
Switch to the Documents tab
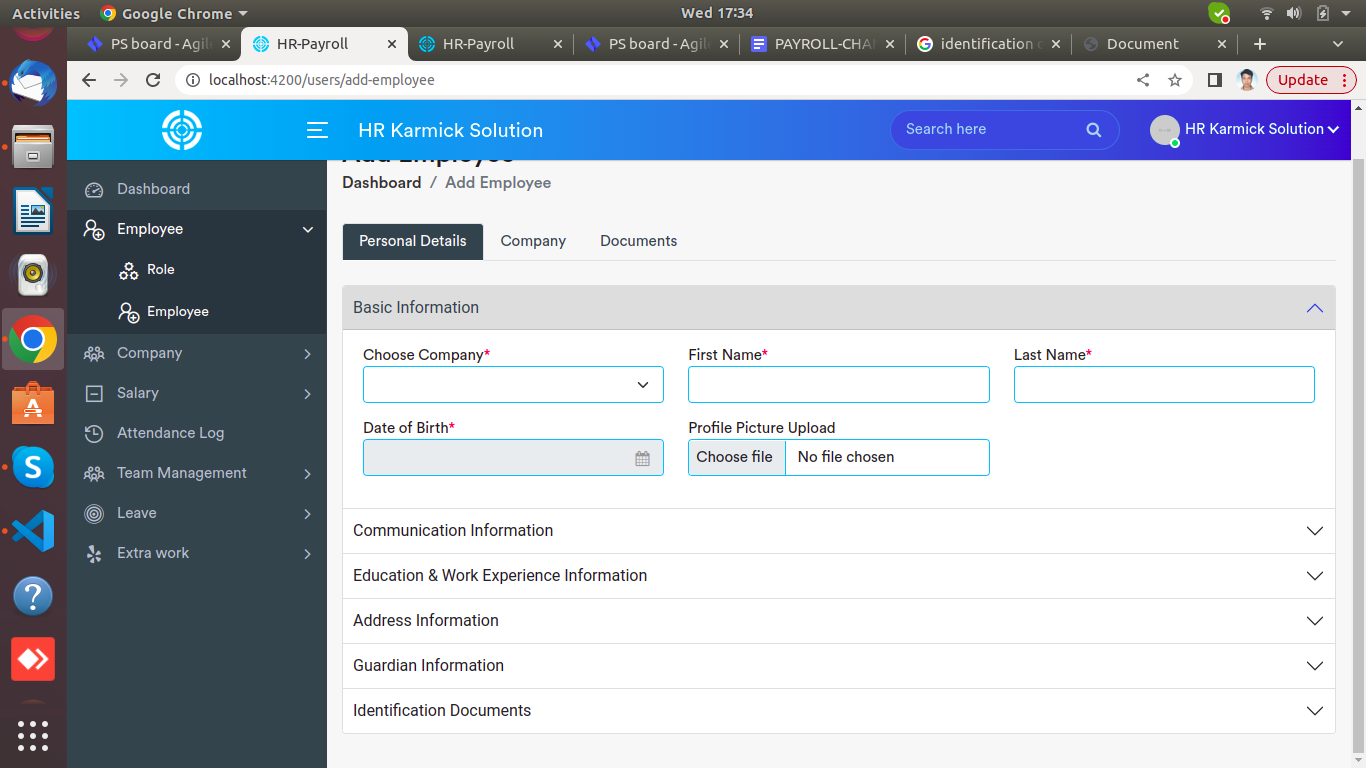(638, 241)
